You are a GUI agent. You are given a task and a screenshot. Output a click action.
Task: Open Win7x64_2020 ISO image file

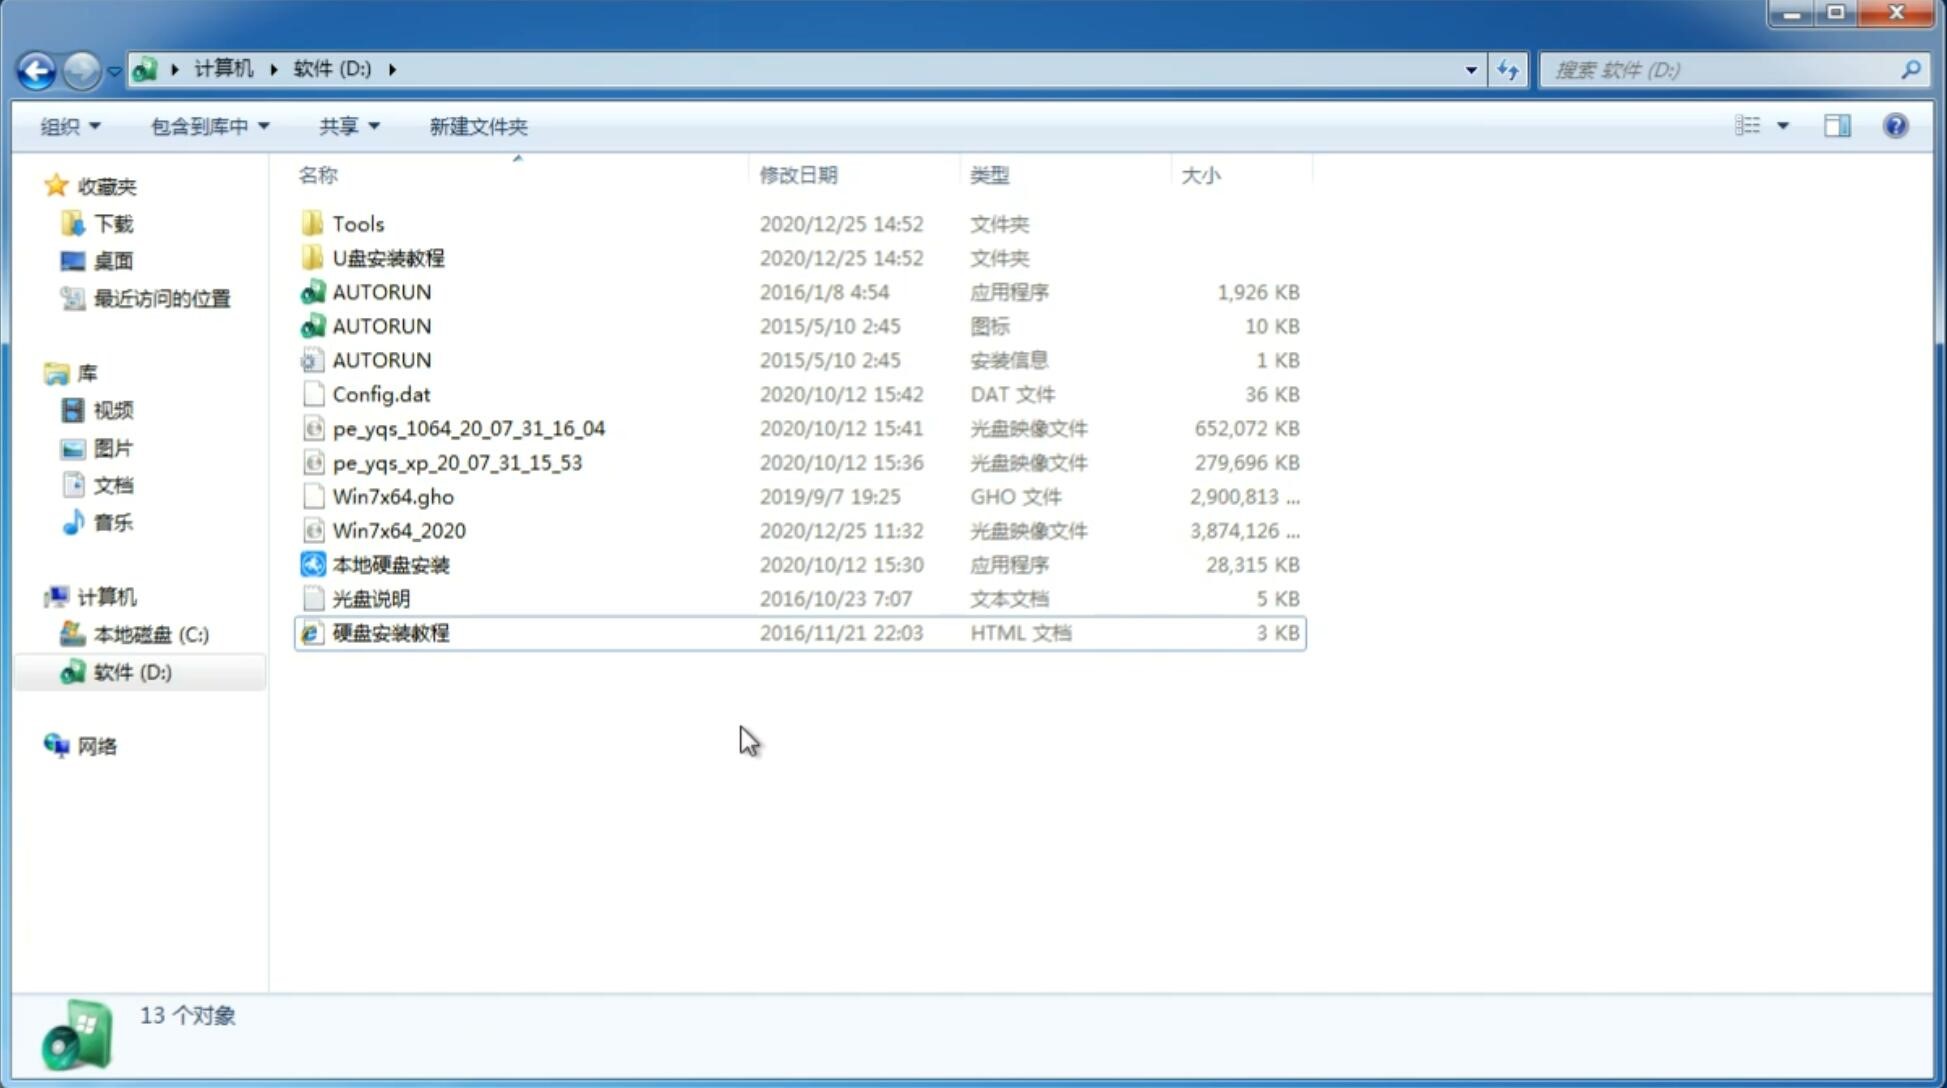(x=397, y=531)
